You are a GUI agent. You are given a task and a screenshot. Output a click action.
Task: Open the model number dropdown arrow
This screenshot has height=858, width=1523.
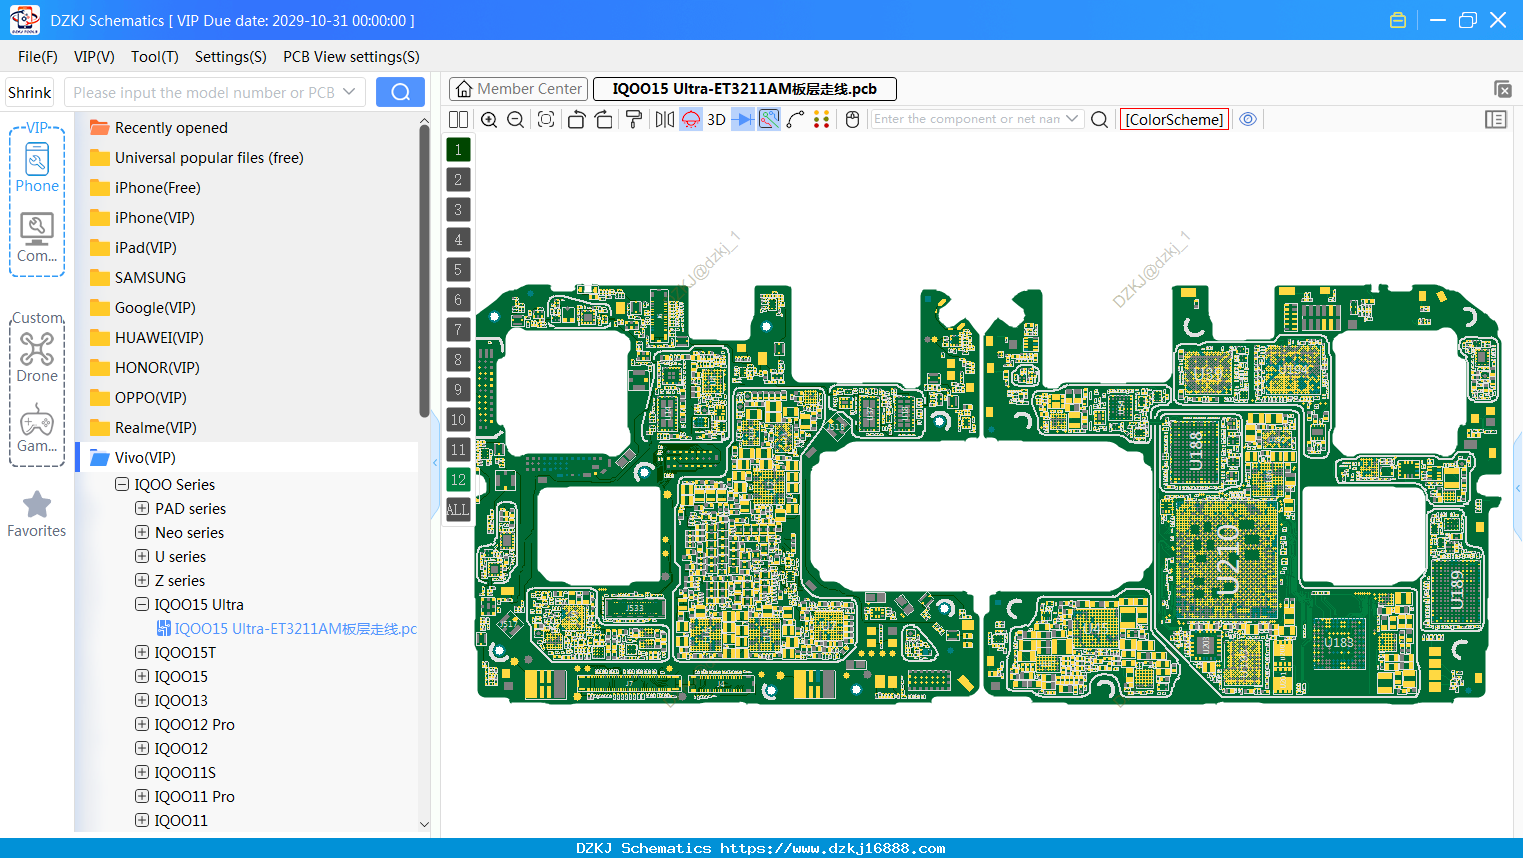click(349, 92)
